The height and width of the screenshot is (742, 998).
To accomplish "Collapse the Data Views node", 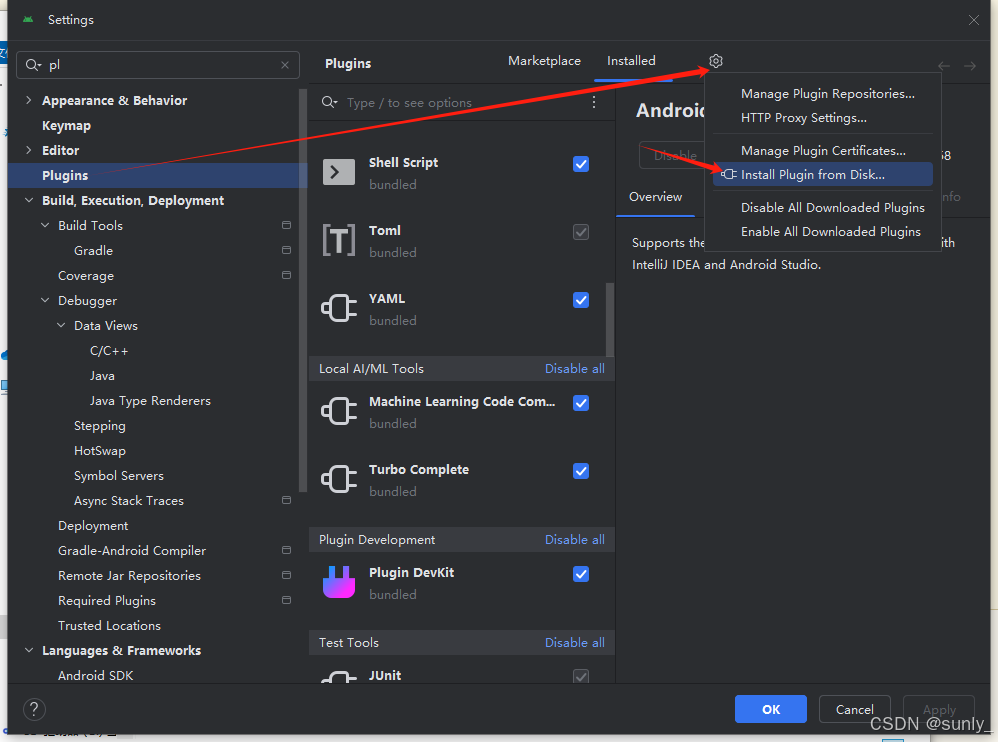I will [x=61, y=325].
